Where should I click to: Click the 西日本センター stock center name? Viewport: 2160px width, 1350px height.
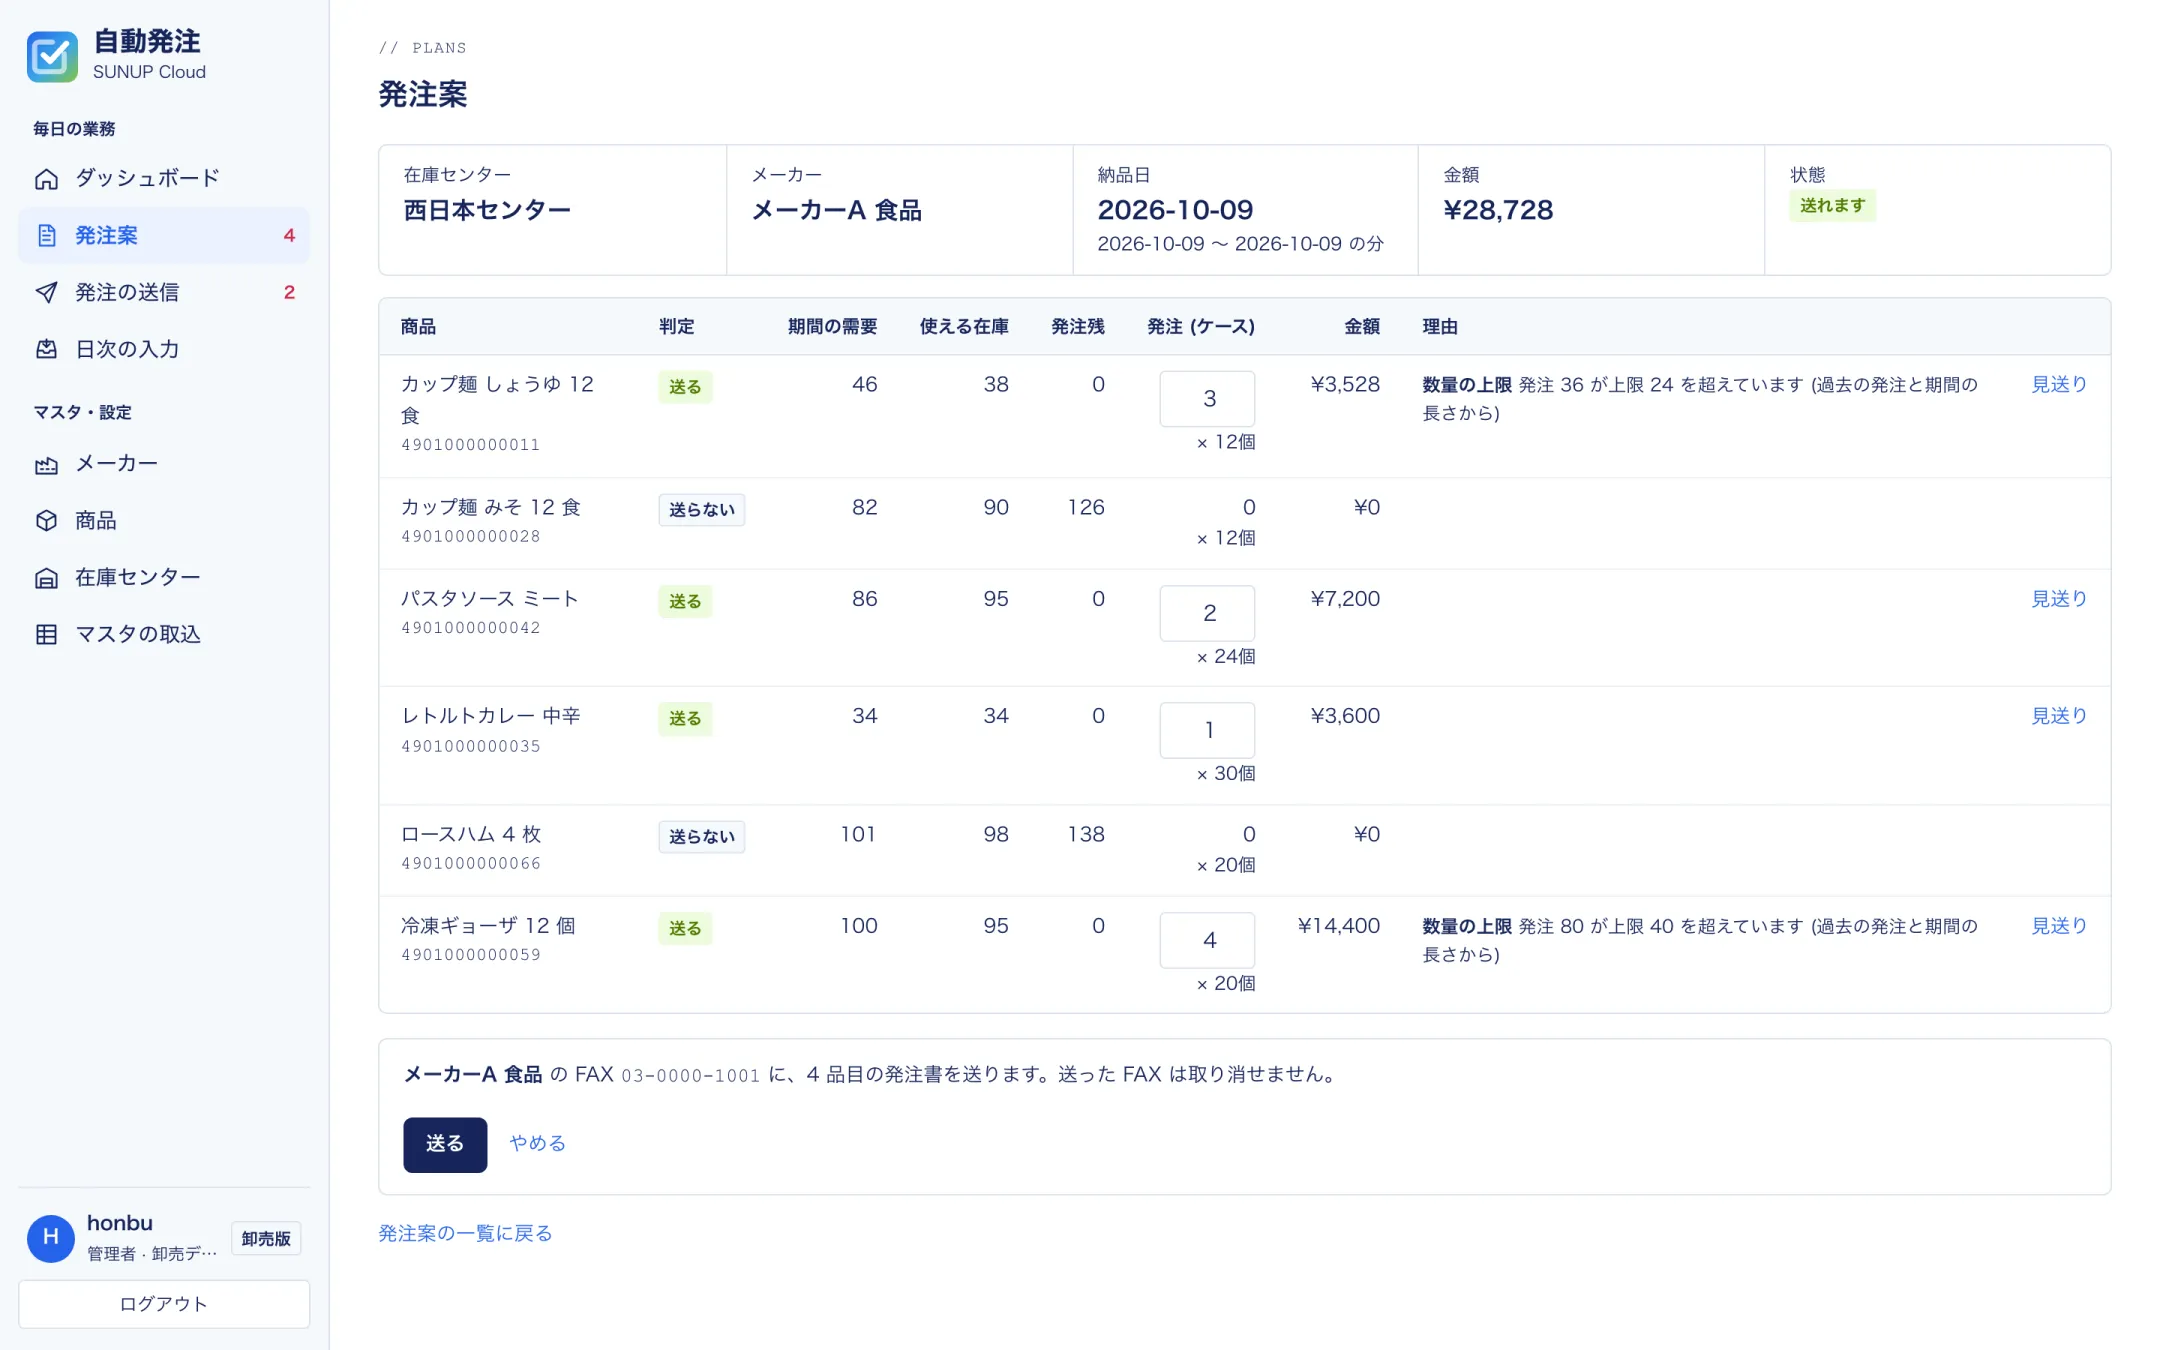click(x=487, y=210)
